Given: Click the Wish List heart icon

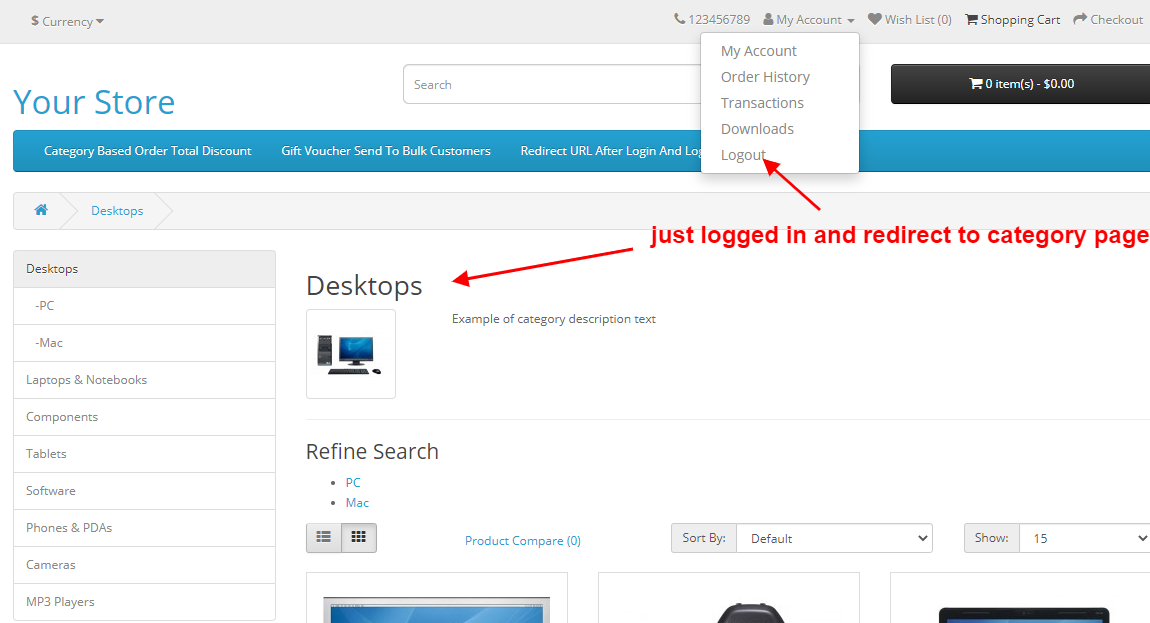Looking at the screenshot, I should (874, 19).
